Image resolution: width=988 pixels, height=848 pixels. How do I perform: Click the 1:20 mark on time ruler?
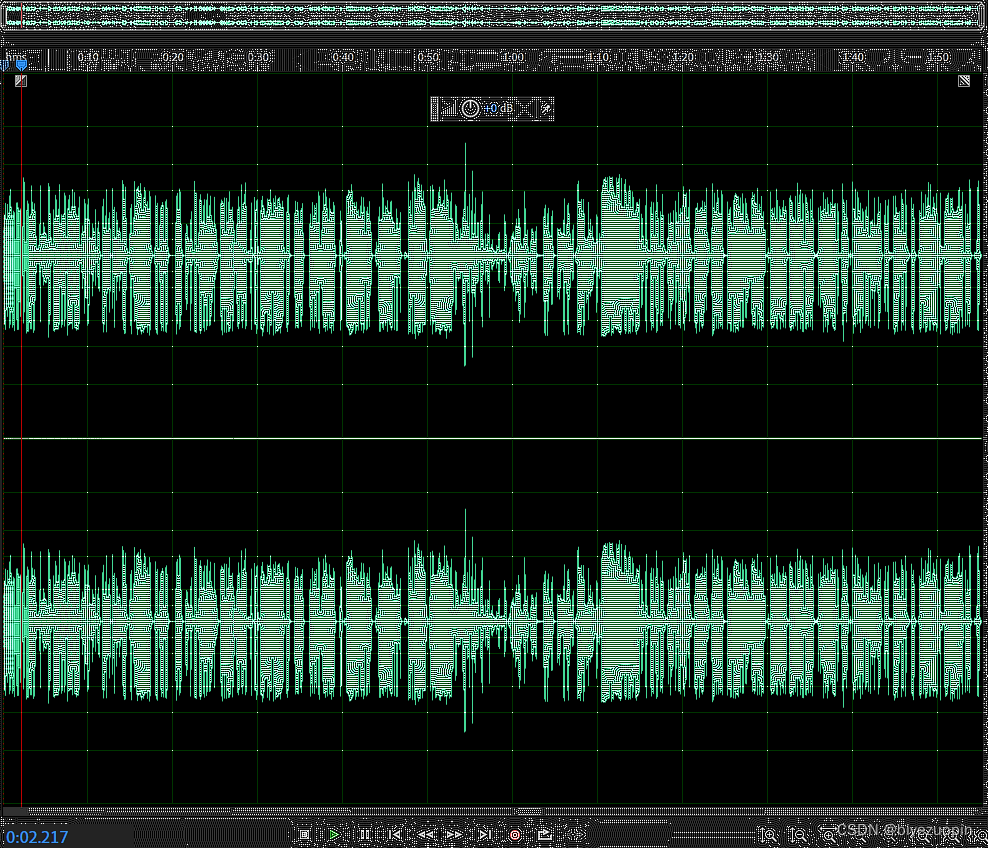pyautogui.click(x=683, y=57)
